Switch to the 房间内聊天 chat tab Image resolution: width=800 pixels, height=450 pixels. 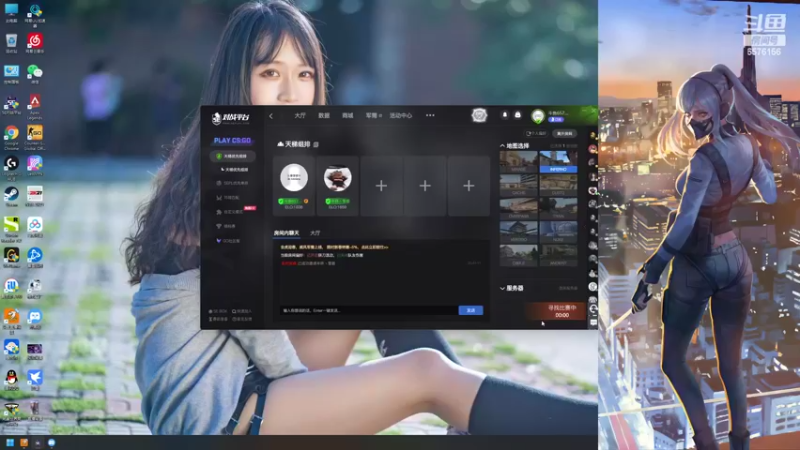click(x=286, y=233)
